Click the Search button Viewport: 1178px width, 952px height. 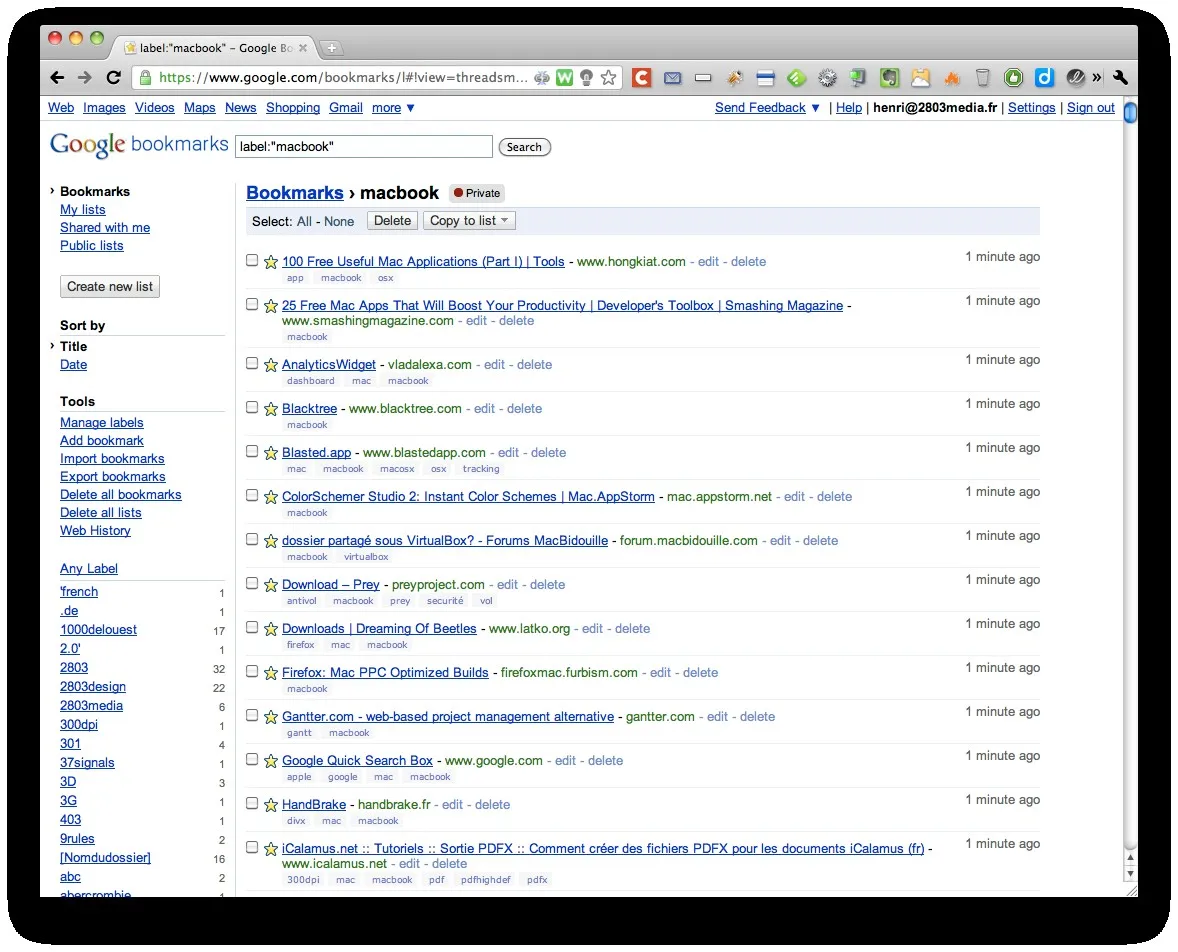(x=524, y=147)
